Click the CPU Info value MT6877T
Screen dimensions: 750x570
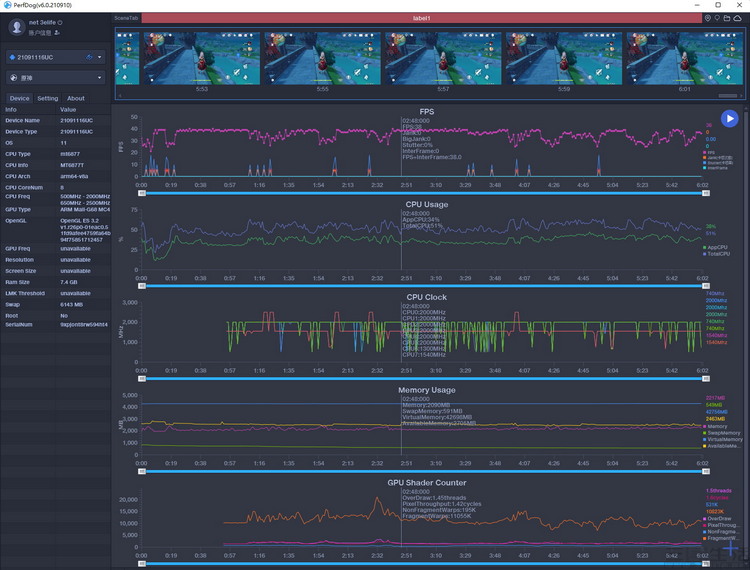pos(72,165)
